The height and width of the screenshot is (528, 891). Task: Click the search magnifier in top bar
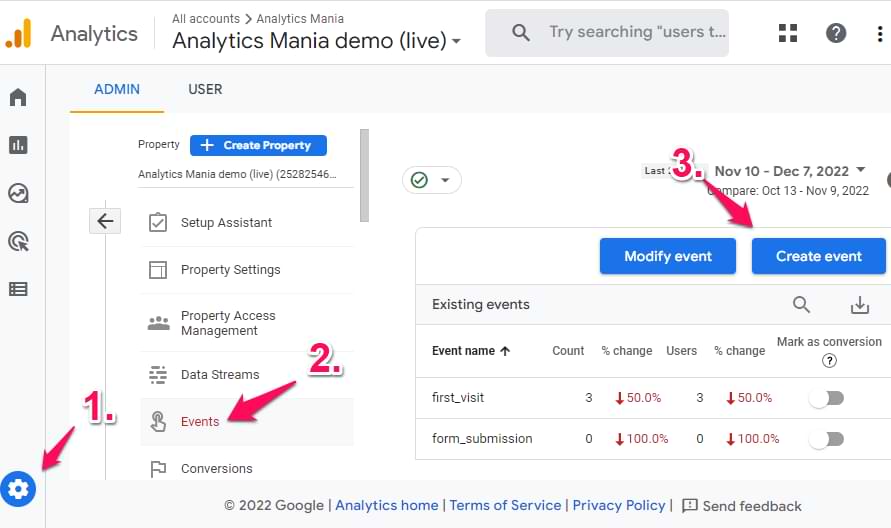[x=521, y=32]
